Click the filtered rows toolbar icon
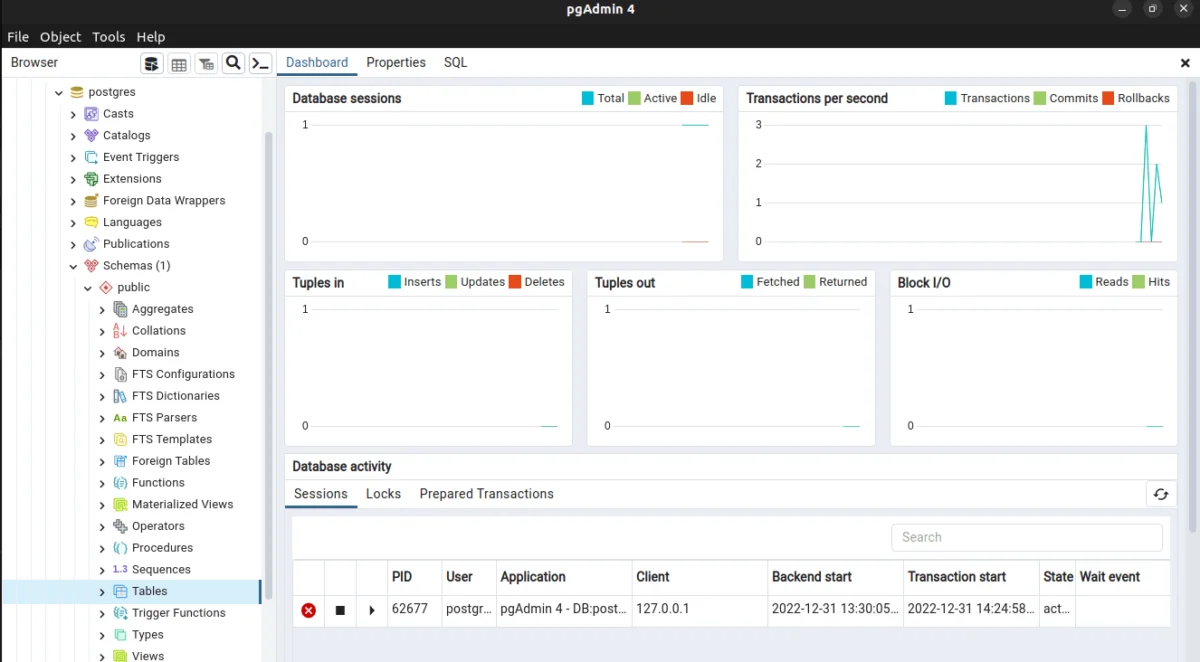 pos(206,63)
